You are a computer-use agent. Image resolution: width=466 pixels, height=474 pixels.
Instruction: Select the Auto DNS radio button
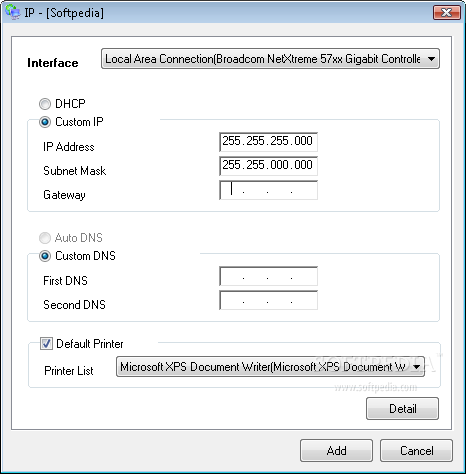tap(45, 238)
